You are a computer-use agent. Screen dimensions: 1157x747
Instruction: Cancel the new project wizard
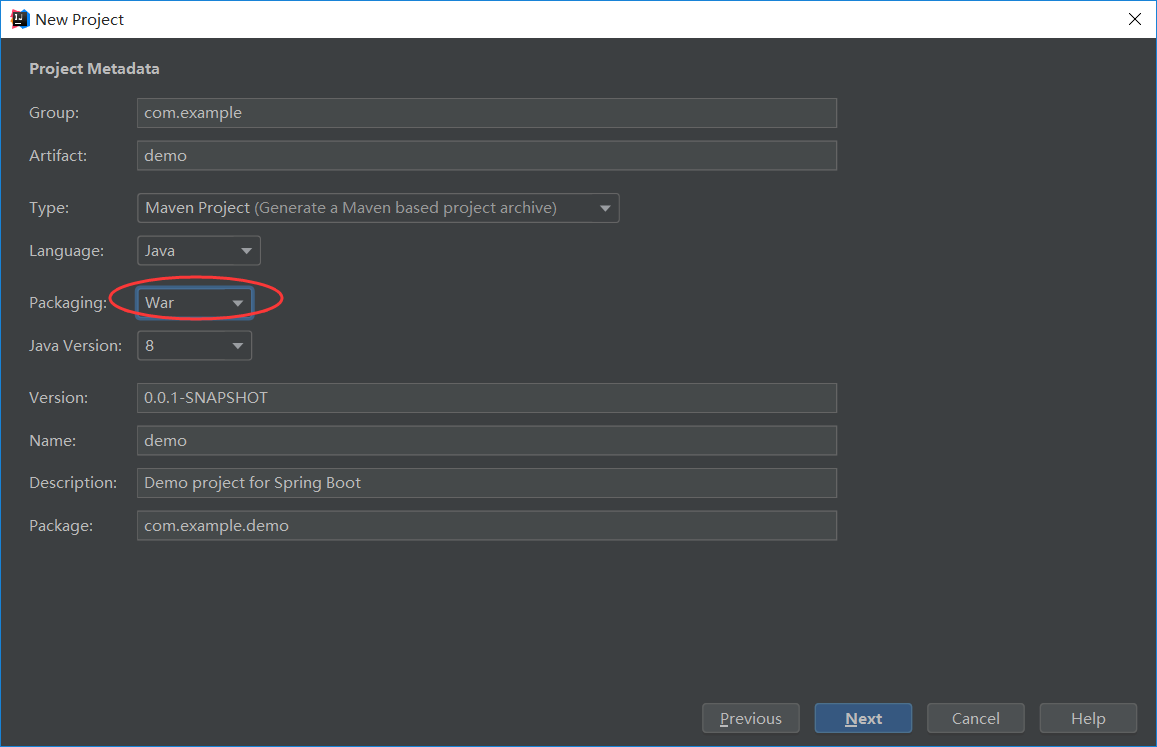click(976, 718)
